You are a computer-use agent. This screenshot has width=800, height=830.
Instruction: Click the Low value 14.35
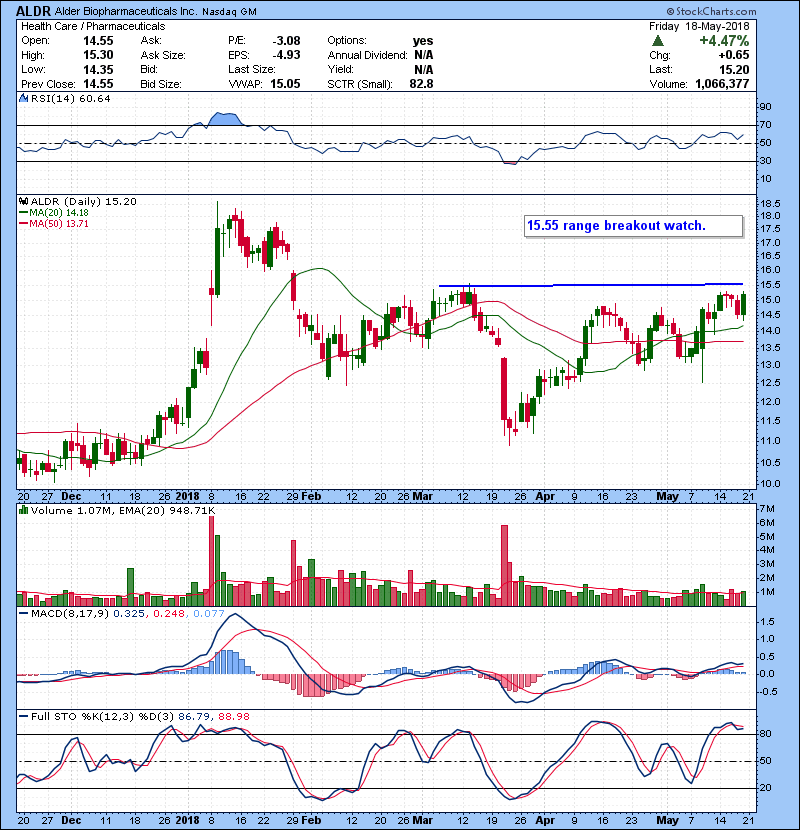pyautogui.click(x=98, y=69)
